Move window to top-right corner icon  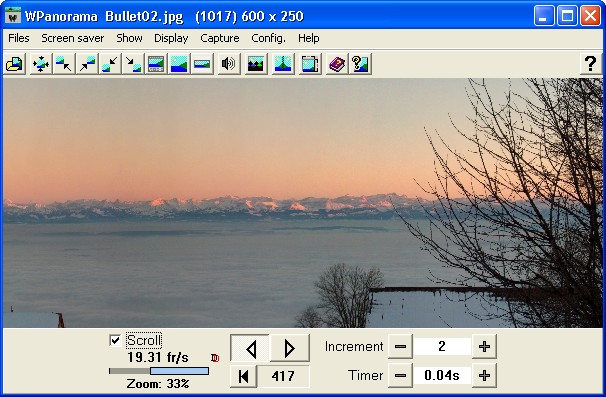pos(87,64)
